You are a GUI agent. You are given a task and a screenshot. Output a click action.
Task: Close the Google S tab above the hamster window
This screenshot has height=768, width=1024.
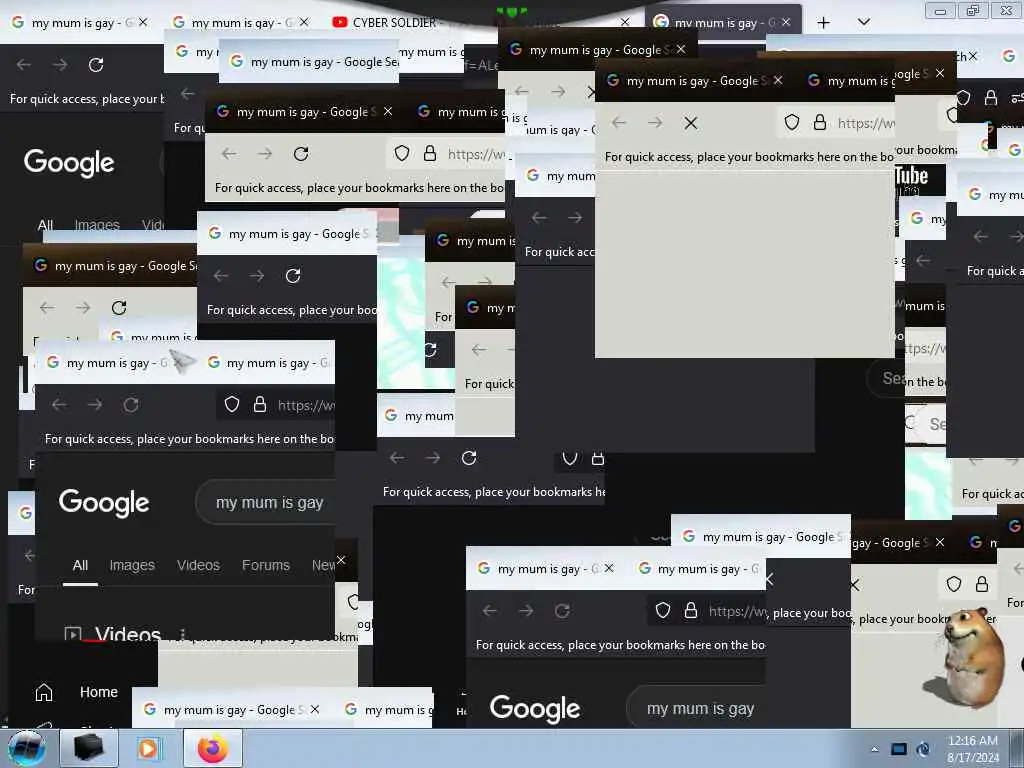(940, 542)
